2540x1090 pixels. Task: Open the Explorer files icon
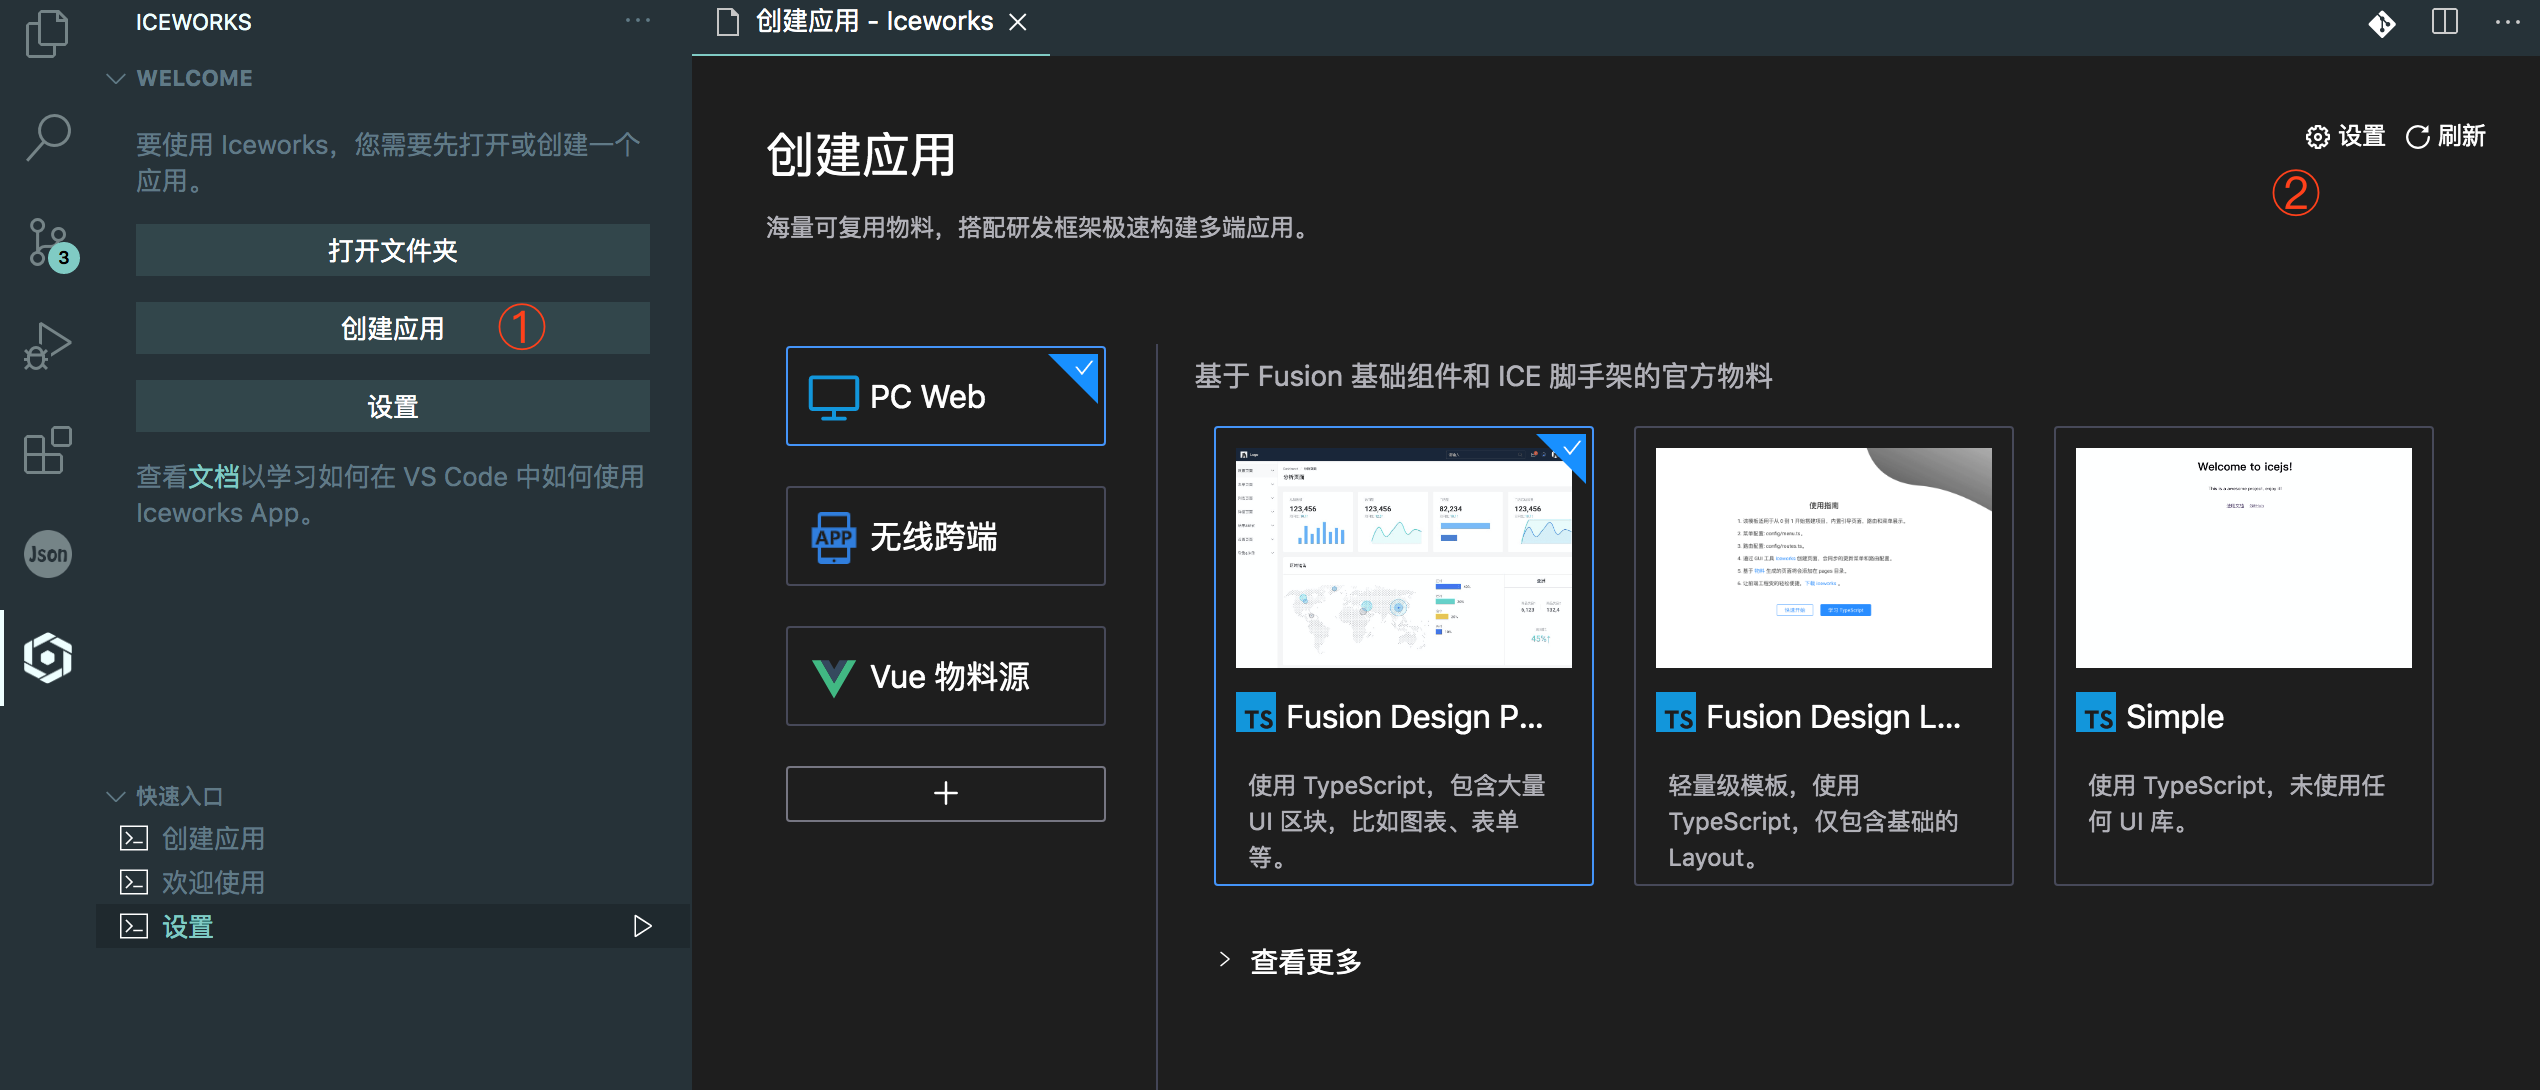[x=47, y=32]
